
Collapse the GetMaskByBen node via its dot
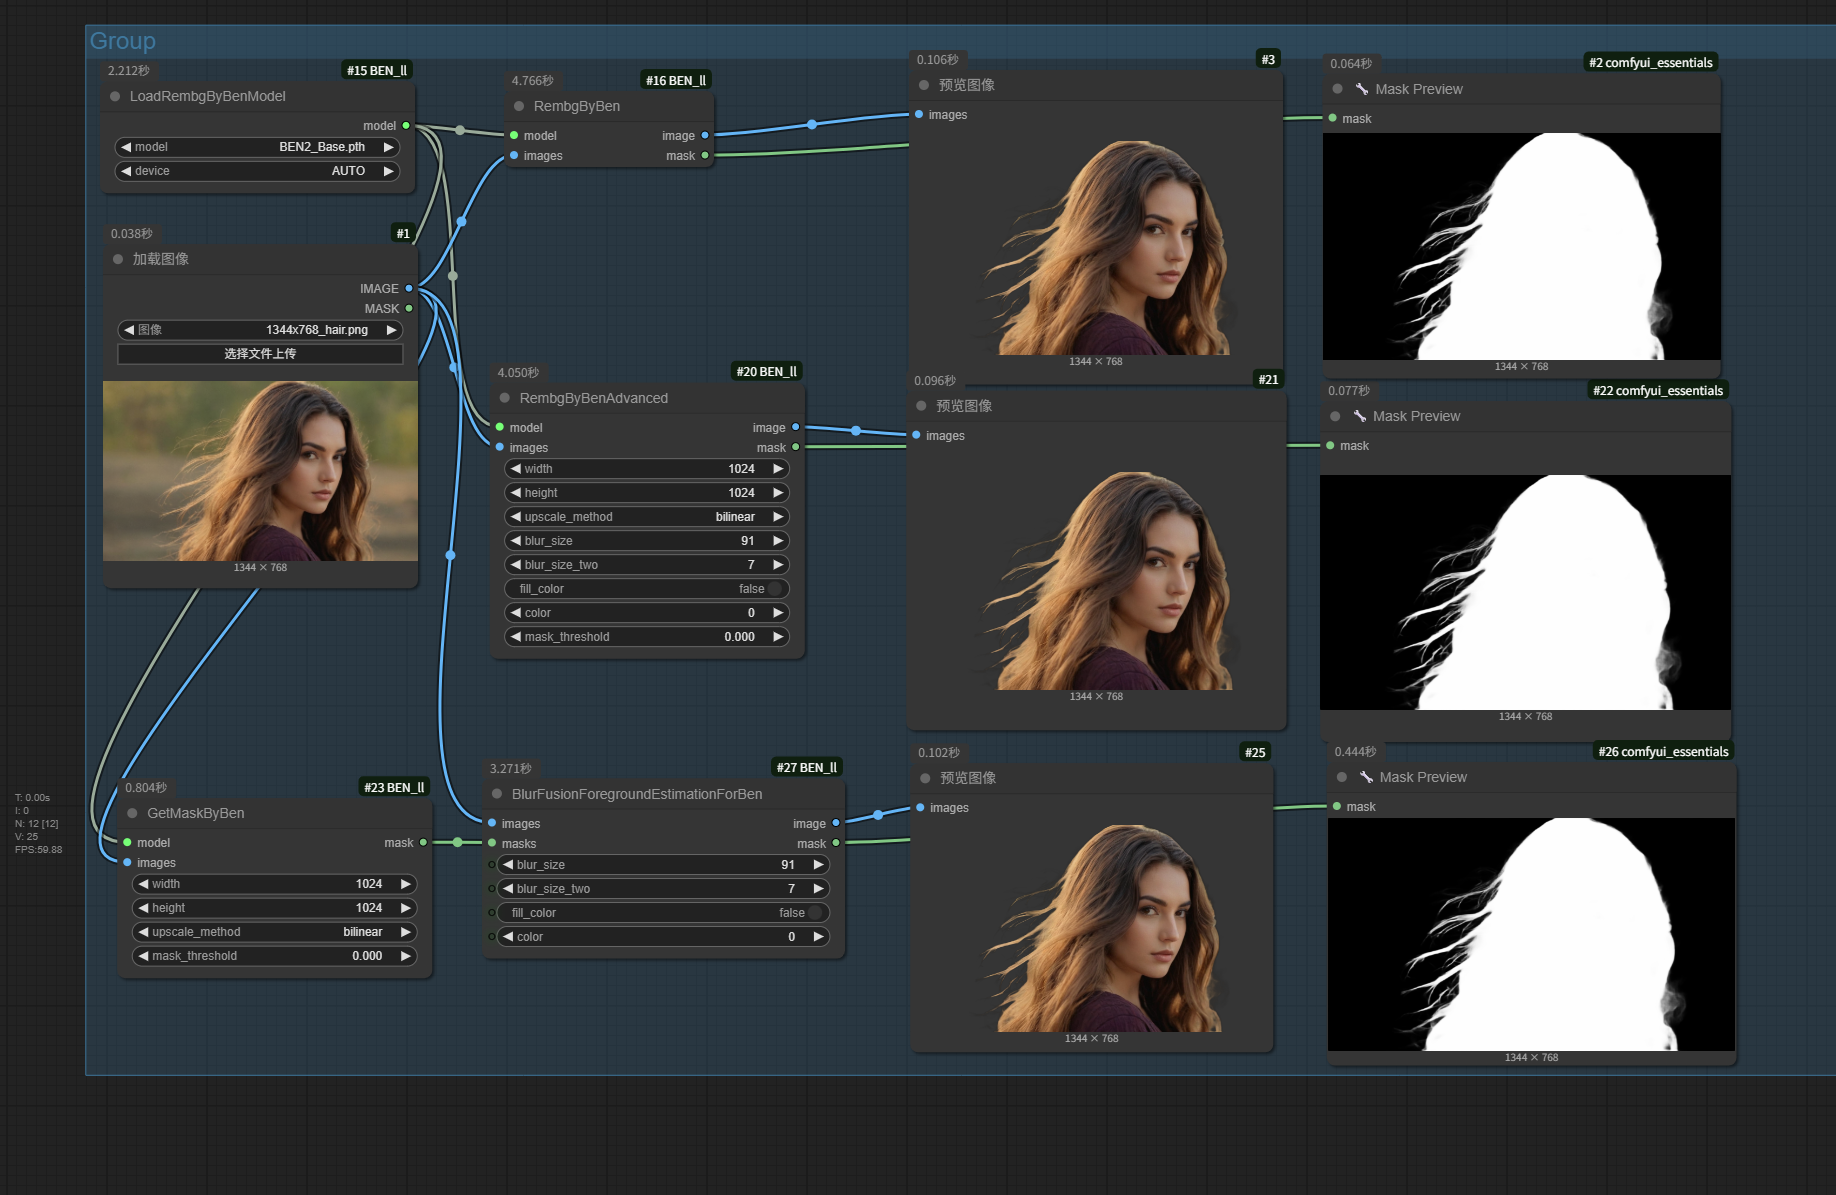(x=132, y=814)
